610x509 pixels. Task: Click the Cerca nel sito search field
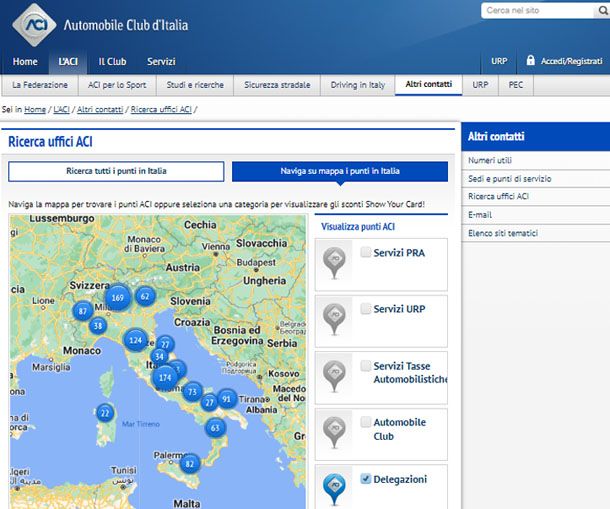pyautogui.click(x=538, y=11)
